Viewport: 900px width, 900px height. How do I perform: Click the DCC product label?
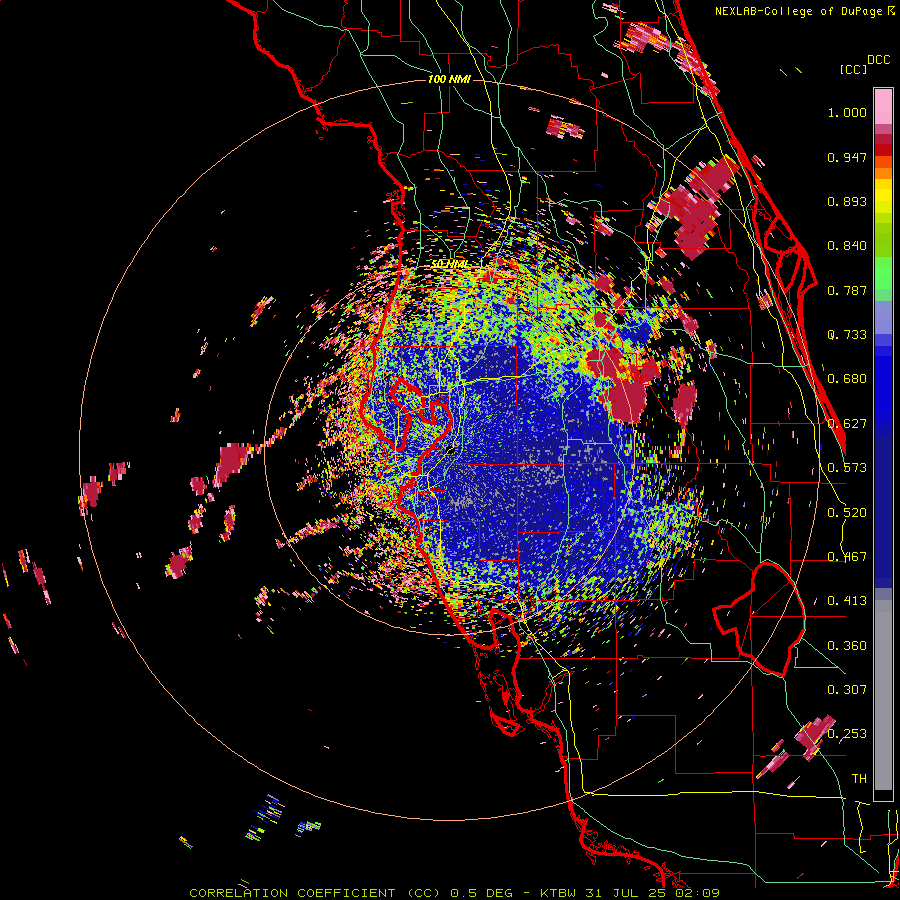point(879,60)
